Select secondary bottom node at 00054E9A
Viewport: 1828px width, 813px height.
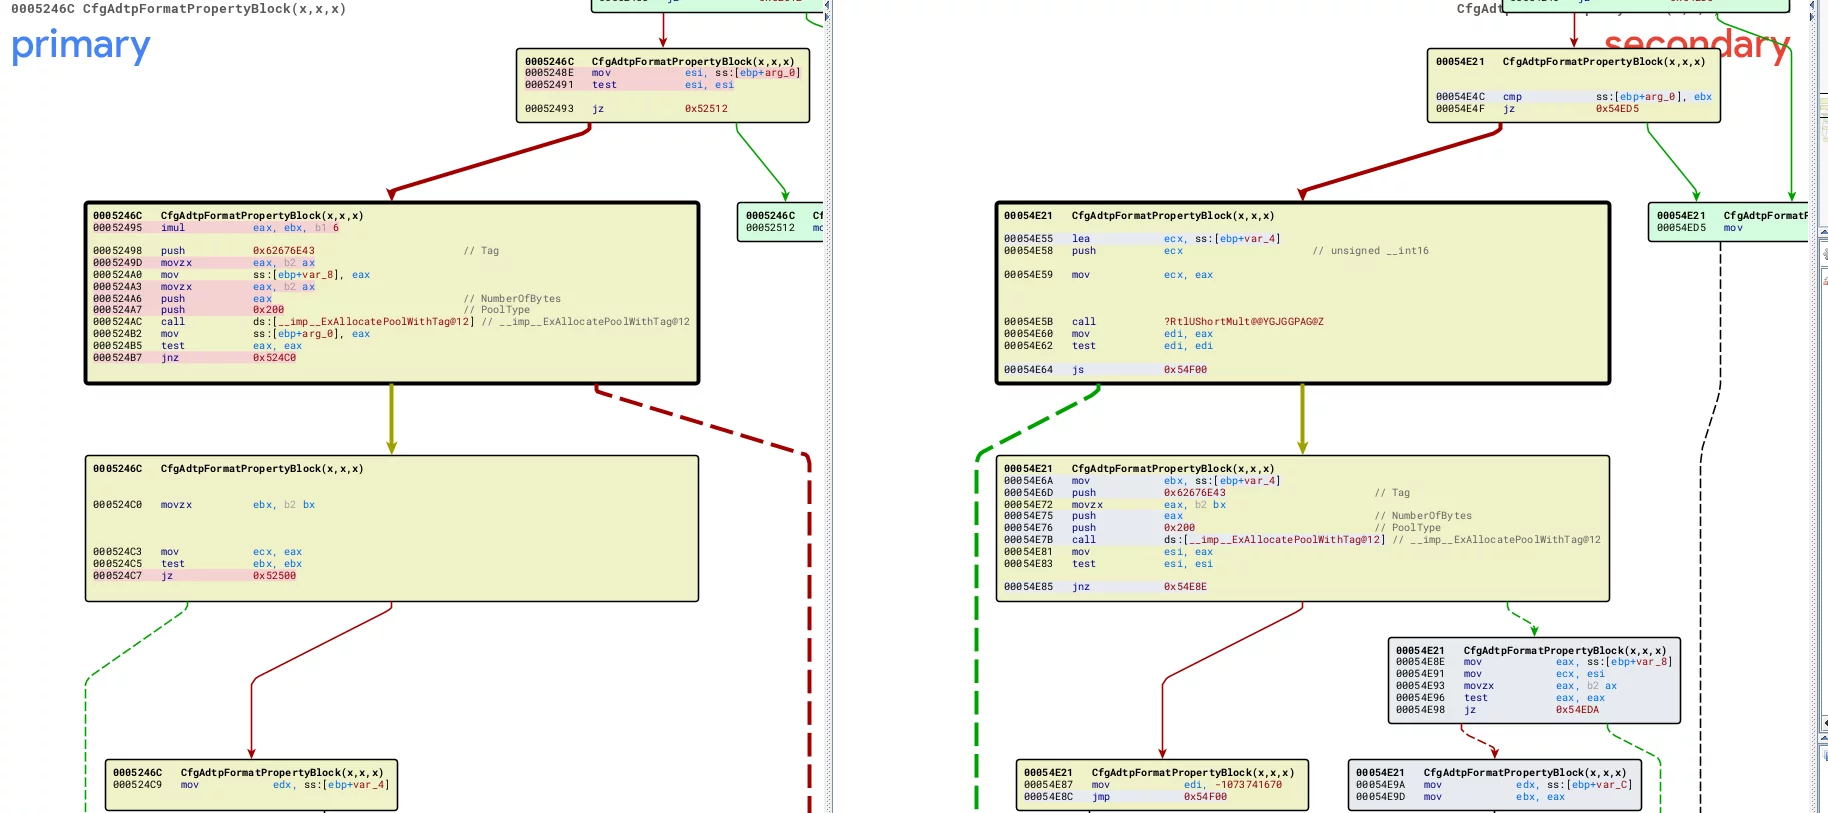tap(1494, 785)
